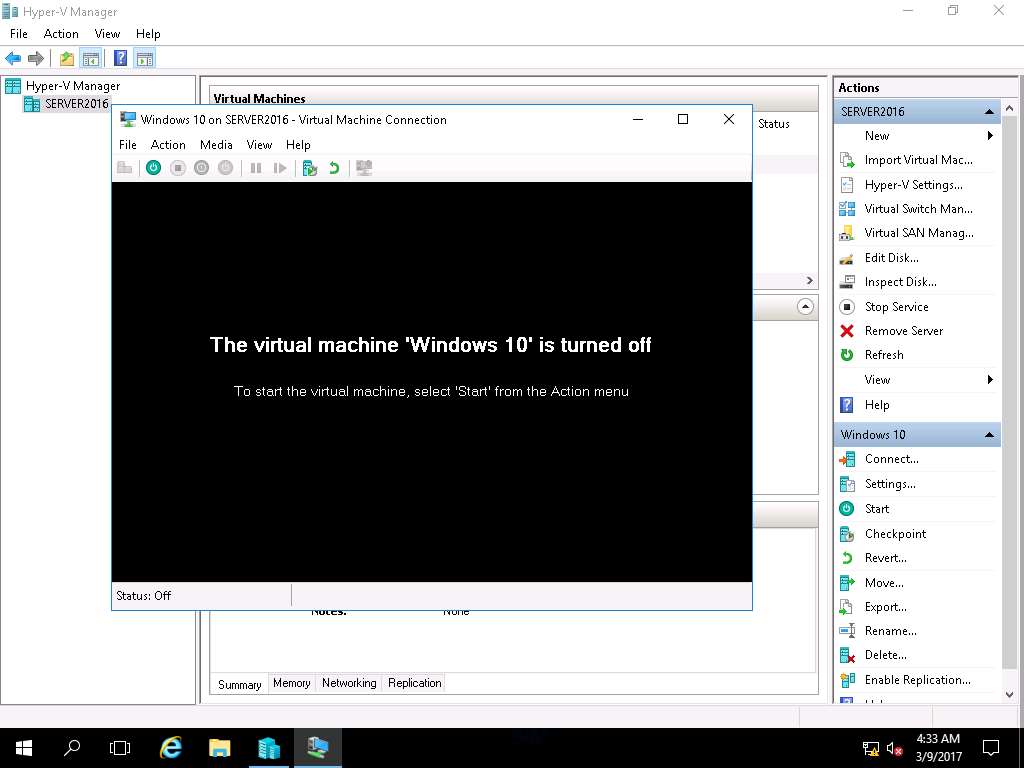Open Windows Start button on taskbar

pyautogui.click(x=24, y=748)
